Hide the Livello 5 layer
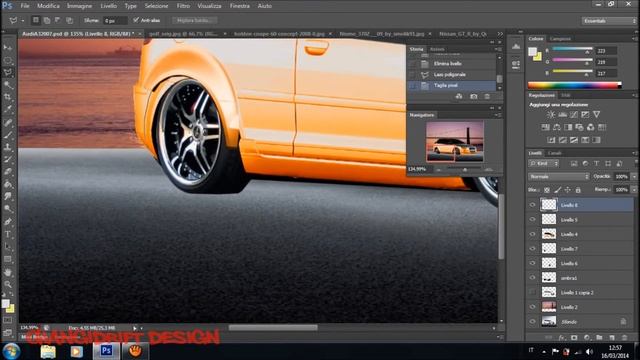The image size is (640, 360). pyautogui.click(x=533, y=220)
